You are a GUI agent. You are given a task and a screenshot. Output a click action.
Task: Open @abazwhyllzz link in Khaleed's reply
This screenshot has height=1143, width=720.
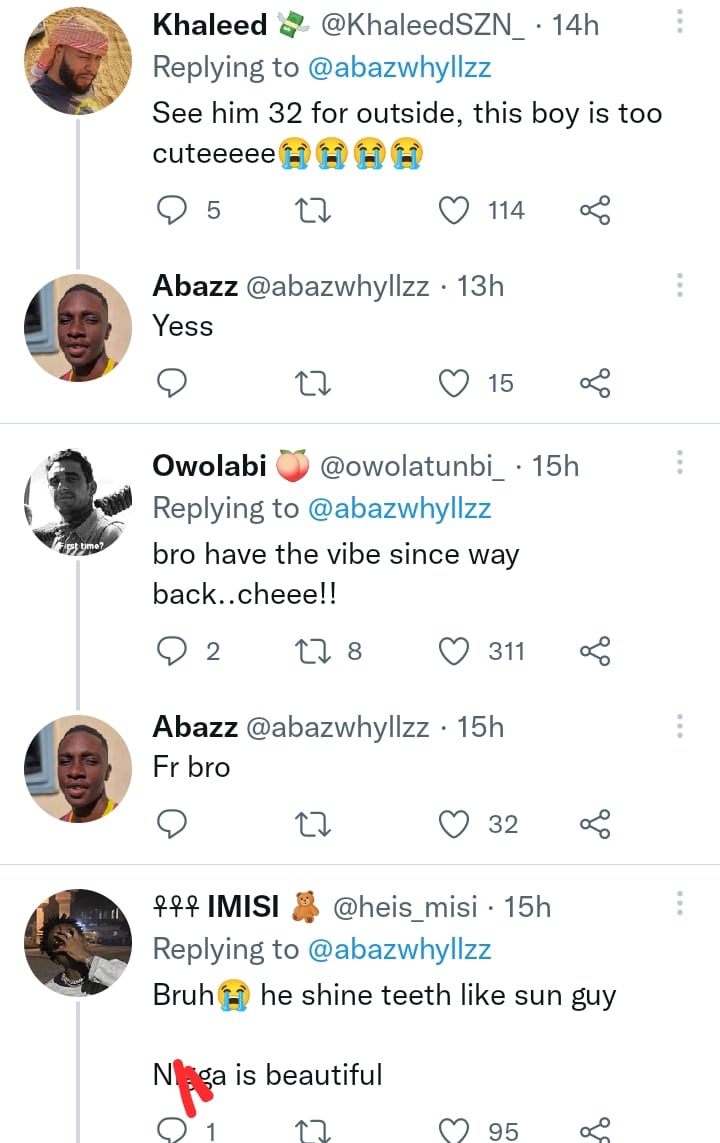point(399,68)
